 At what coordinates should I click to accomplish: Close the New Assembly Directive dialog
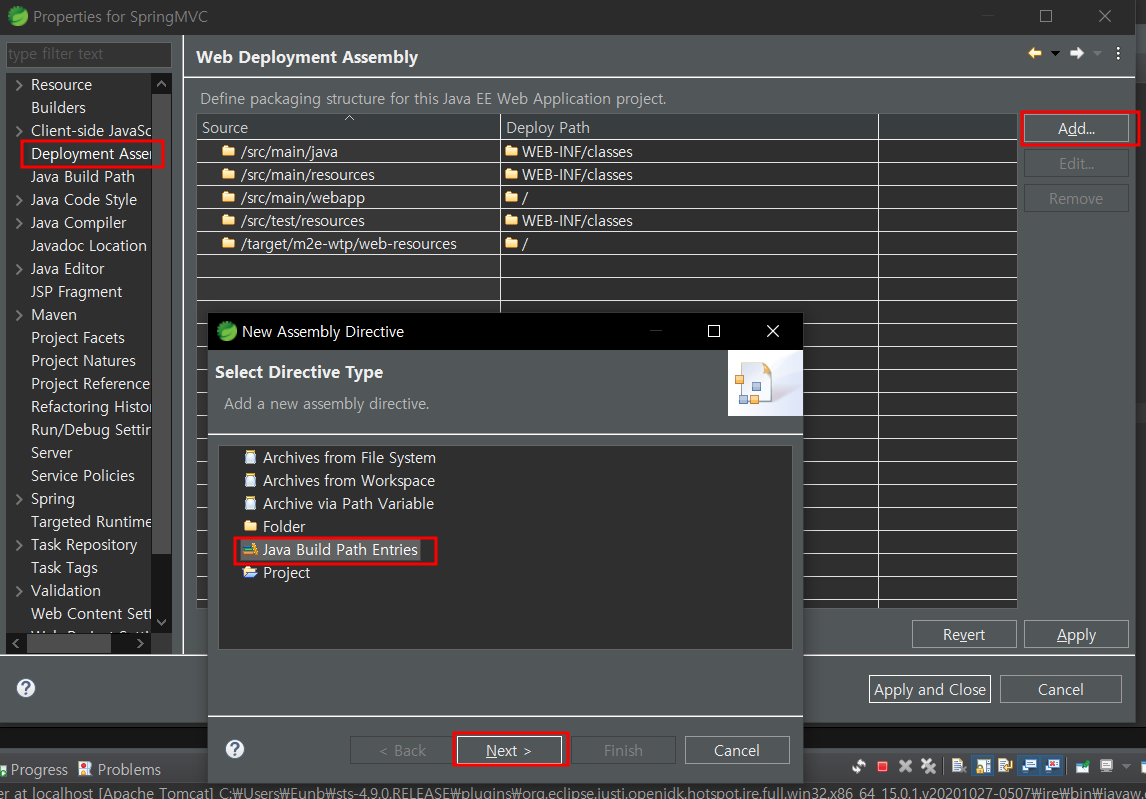pyautogui.click(x=773, y=331)
